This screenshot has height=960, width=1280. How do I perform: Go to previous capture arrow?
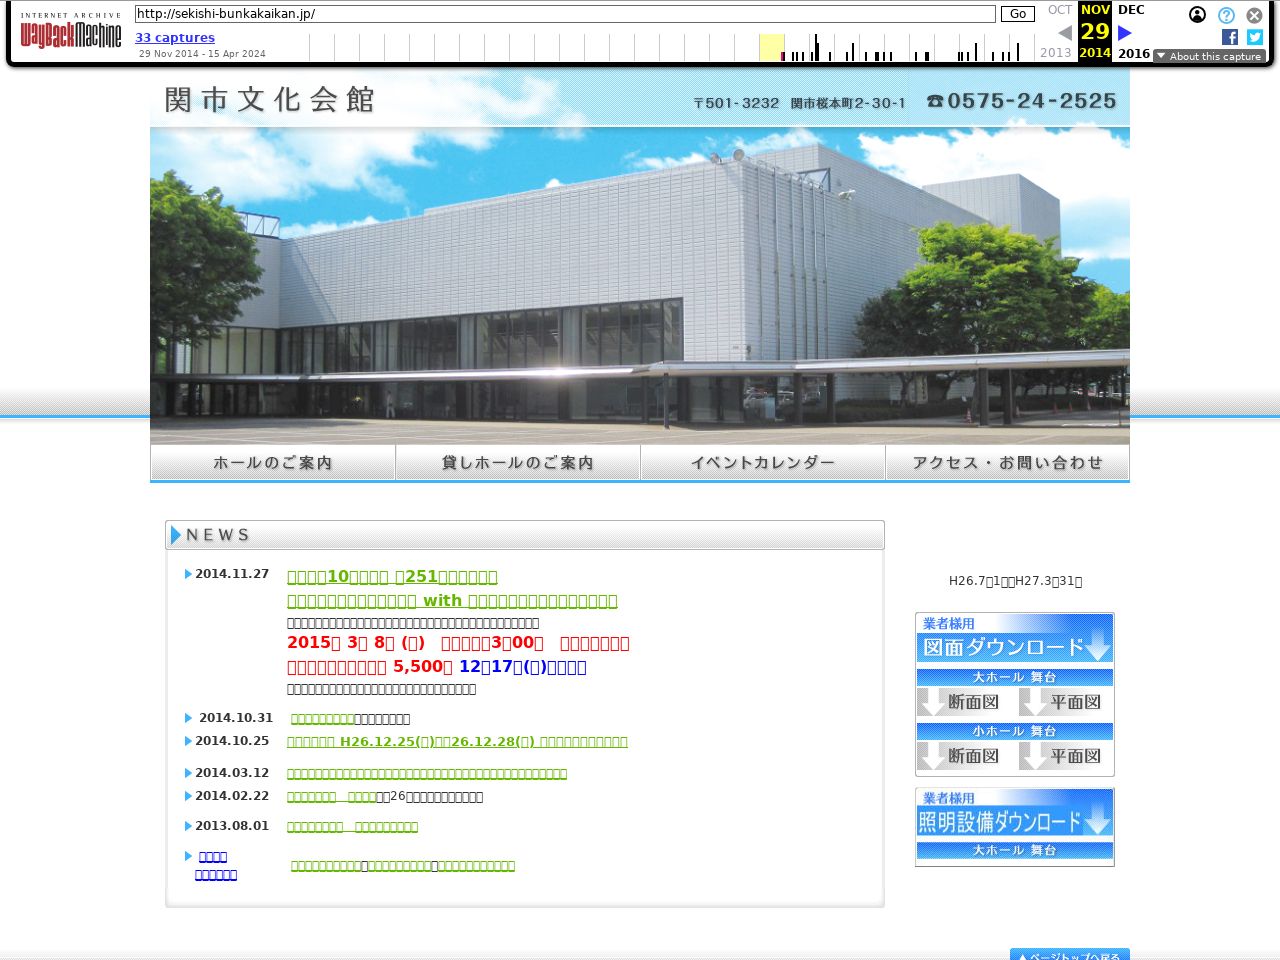pos(1065,33)
